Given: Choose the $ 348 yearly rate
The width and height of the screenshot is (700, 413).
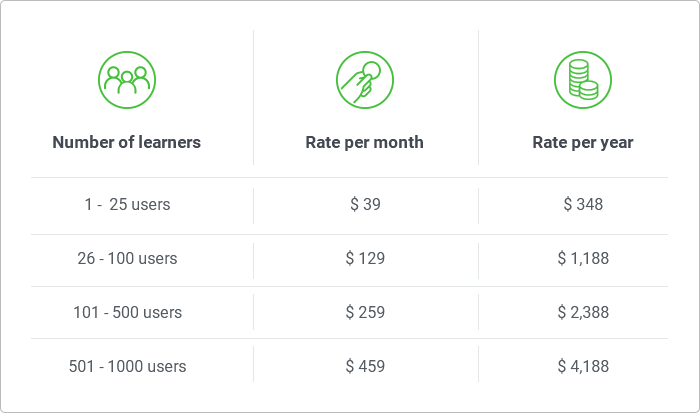Looking at the screenshot, I should (x=583, y=204).
